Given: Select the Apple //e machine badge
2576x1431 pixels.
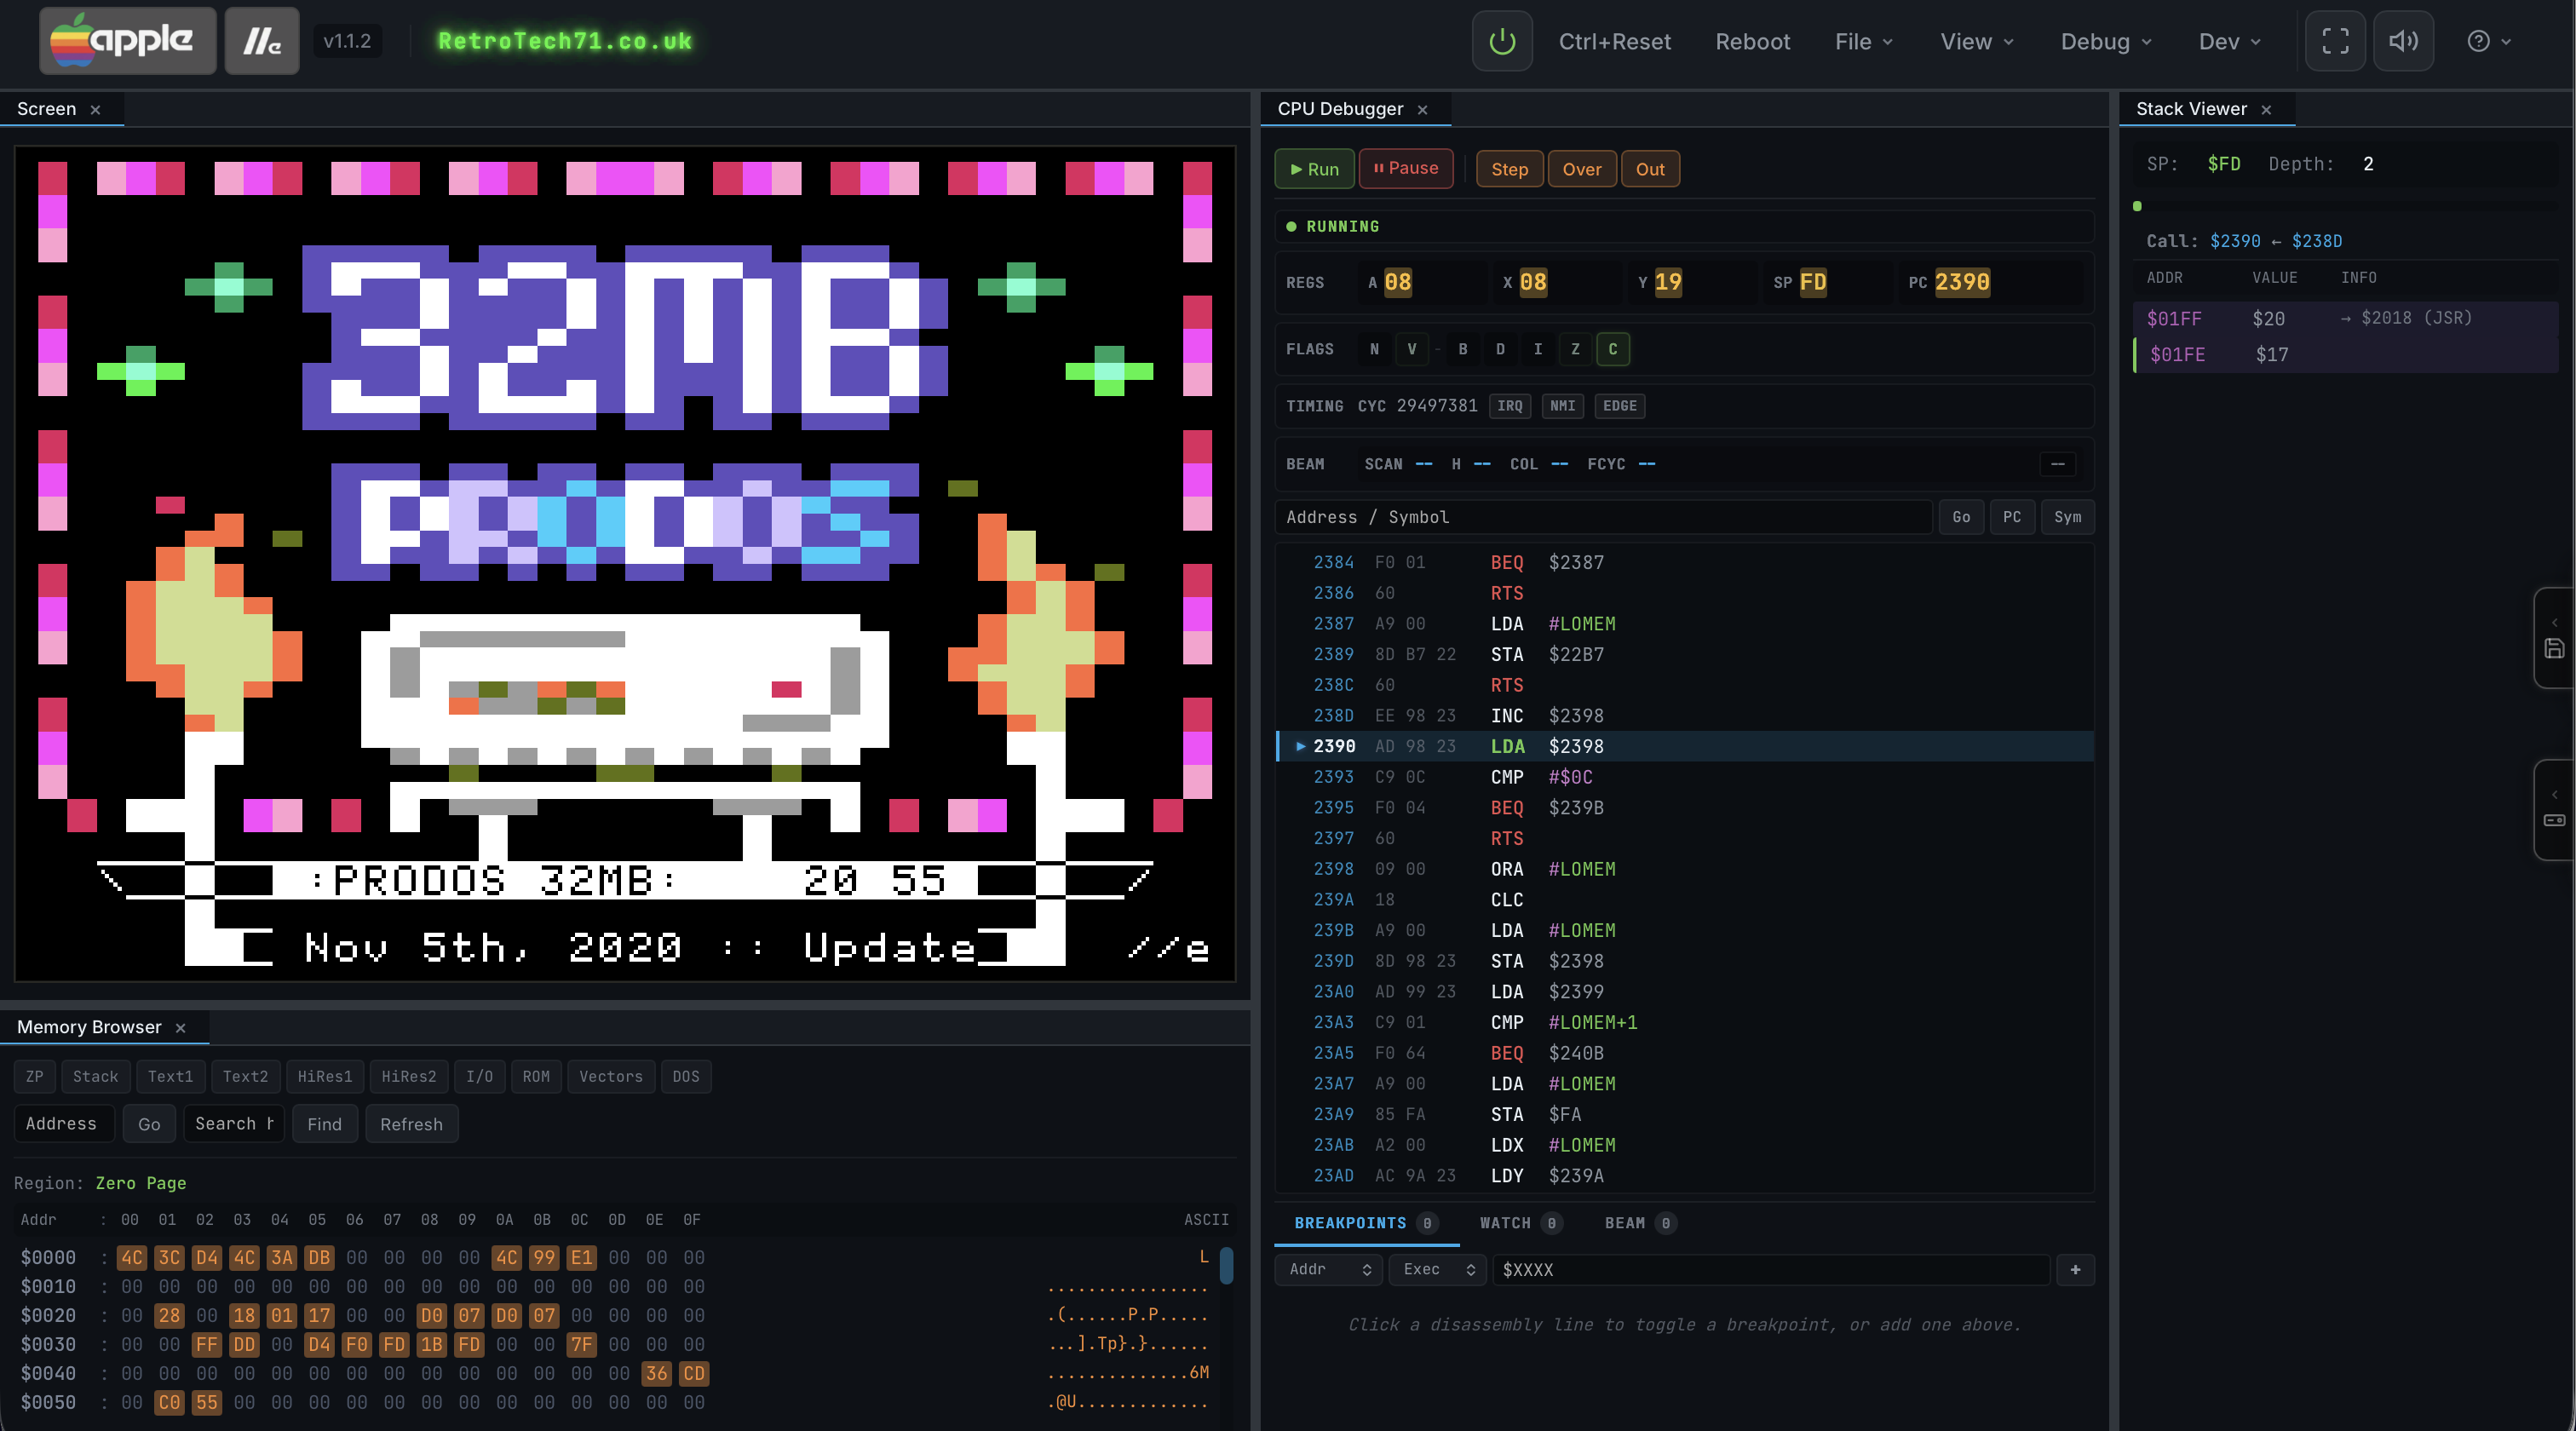Looking at the screenshot, I should (x=261, y=41).
